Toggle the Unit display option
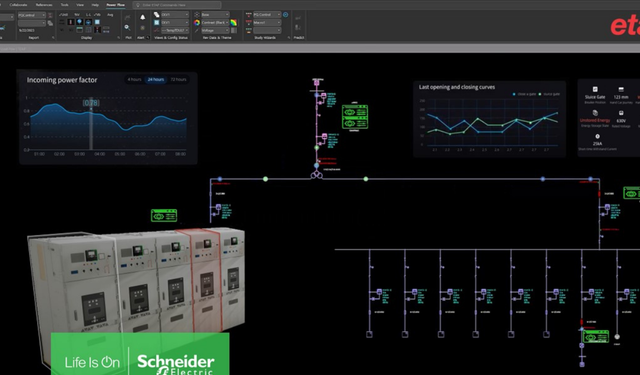 63,15
